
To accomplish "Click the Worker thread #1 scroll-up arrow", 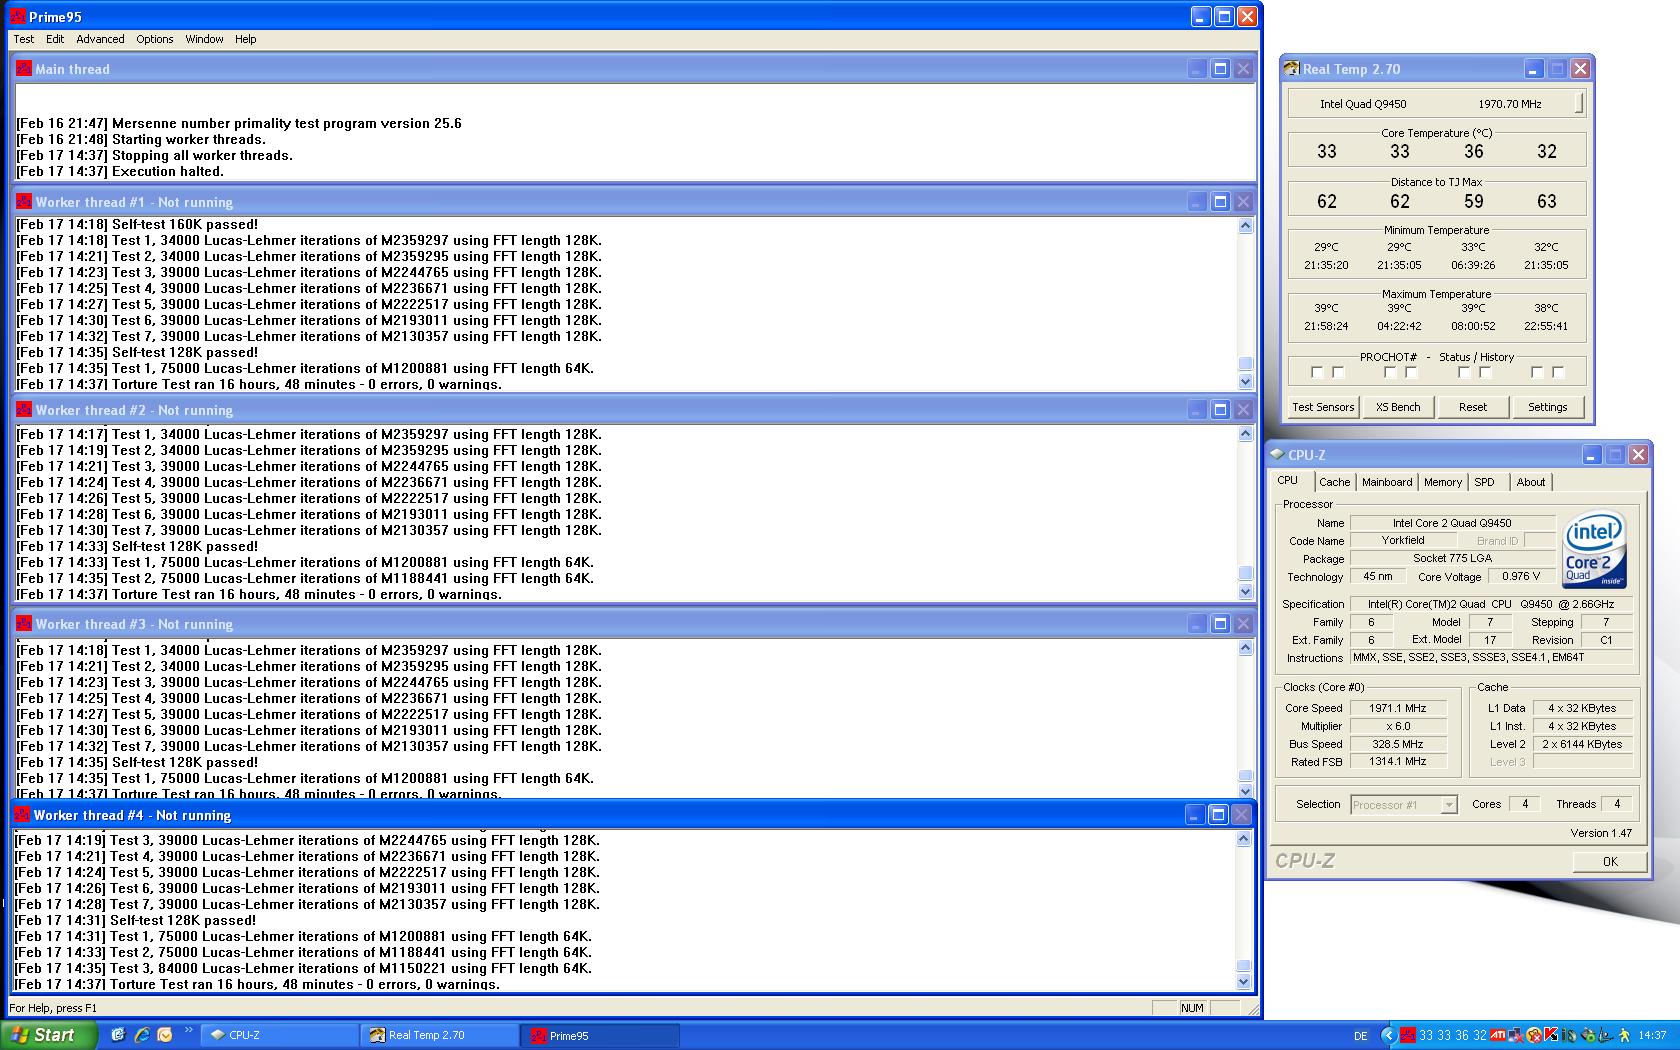I will click(1245, 226).
